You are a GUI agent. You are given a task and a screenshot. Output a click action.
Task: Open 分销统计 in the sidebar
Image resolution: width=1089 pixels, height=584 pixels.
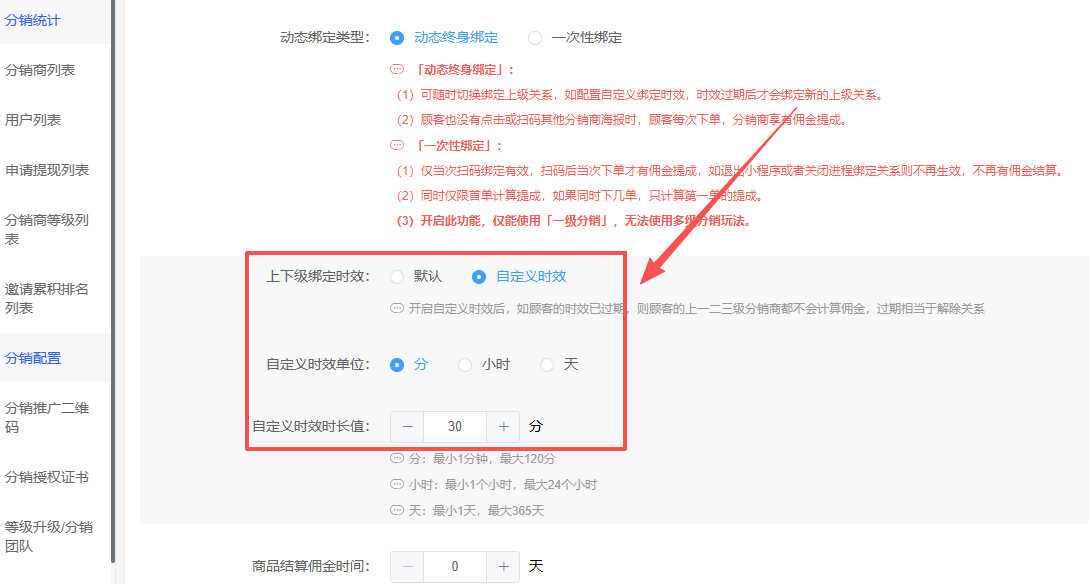click(x=33, y=19)
